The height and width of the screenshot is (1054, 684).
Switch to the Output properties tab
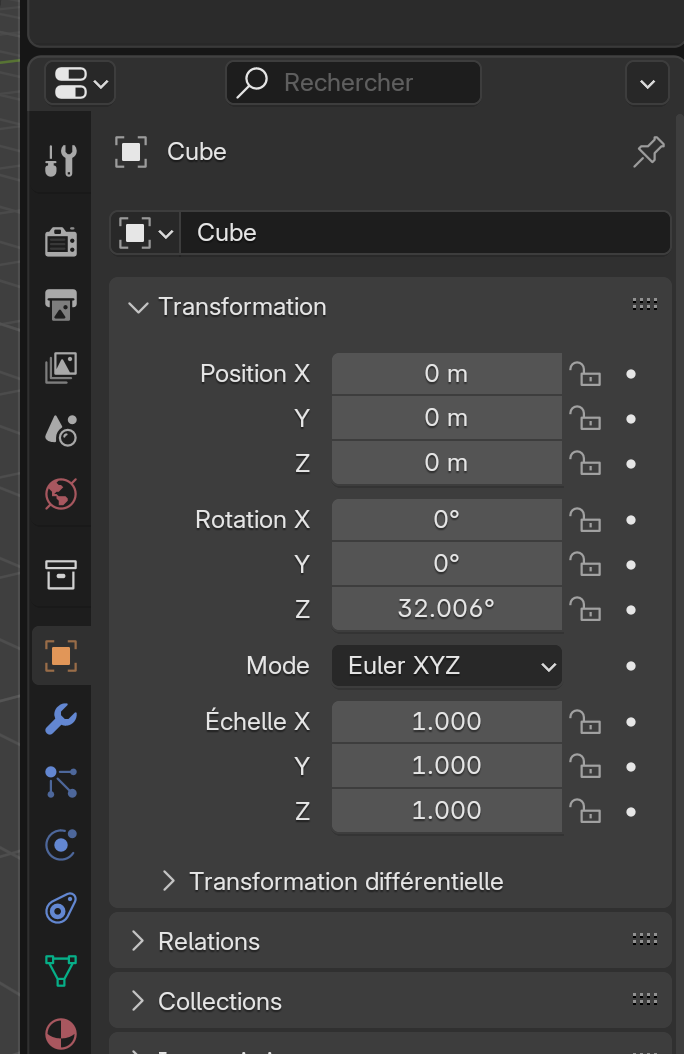pos(61,305)
